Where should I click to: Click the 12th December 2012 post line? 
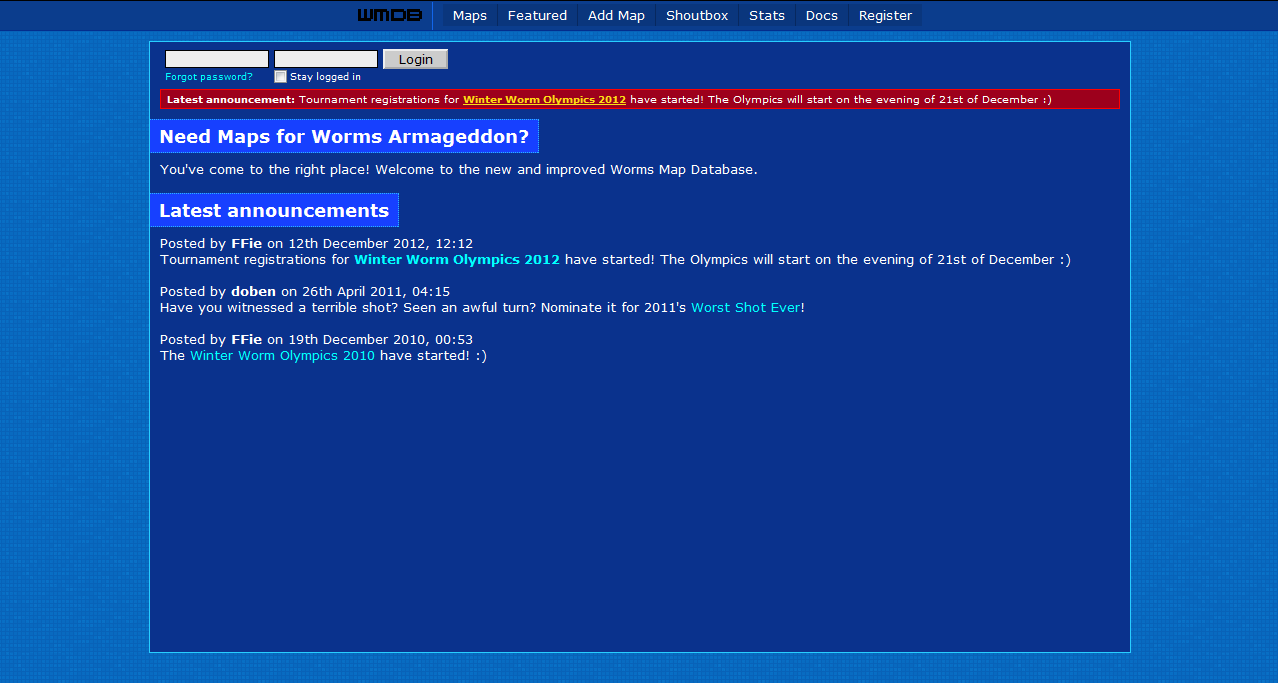tap(316, 243)
